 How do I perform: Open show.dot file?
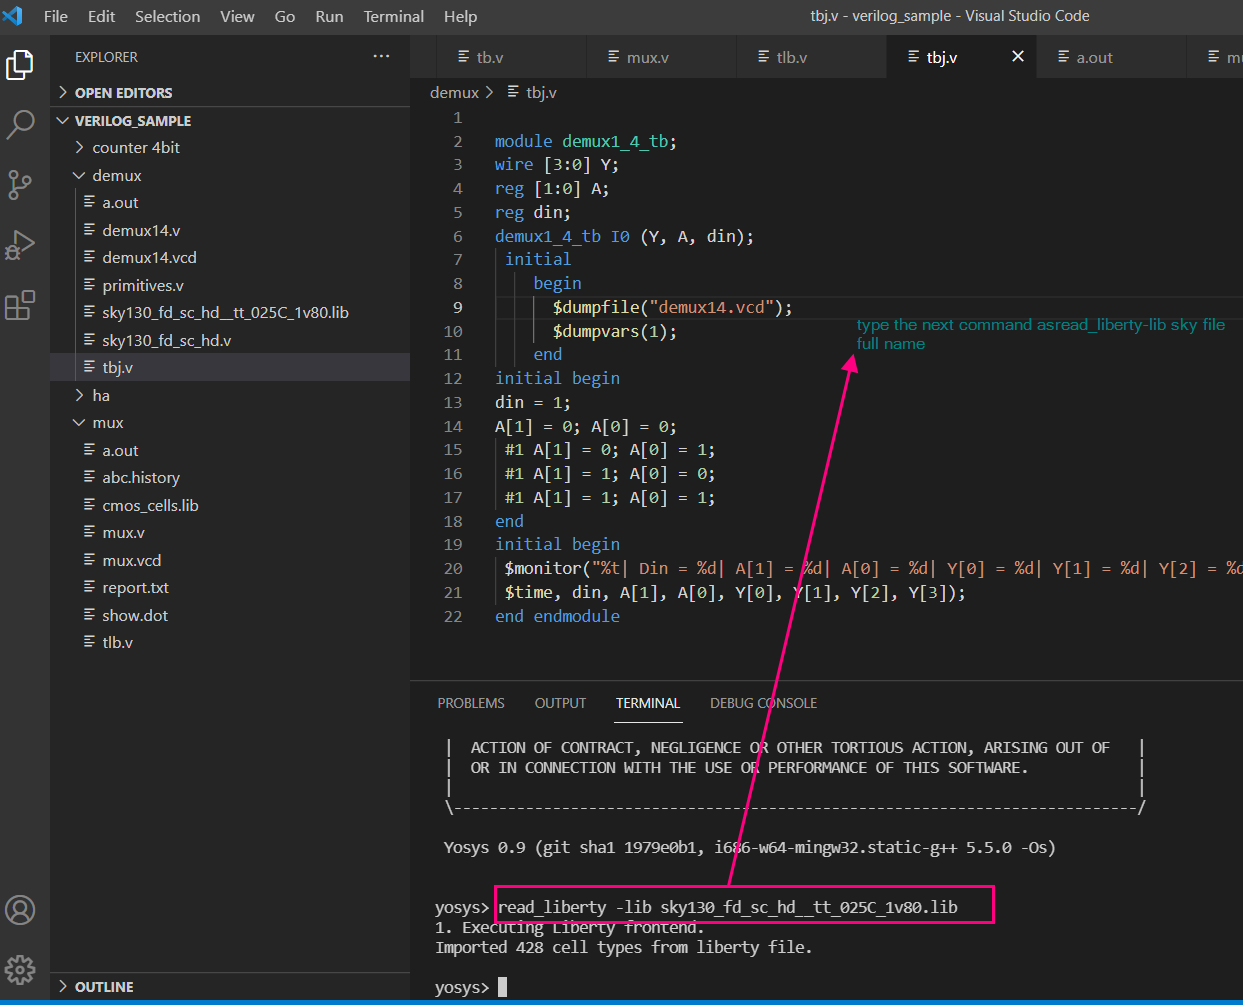(x=230, y=615)
